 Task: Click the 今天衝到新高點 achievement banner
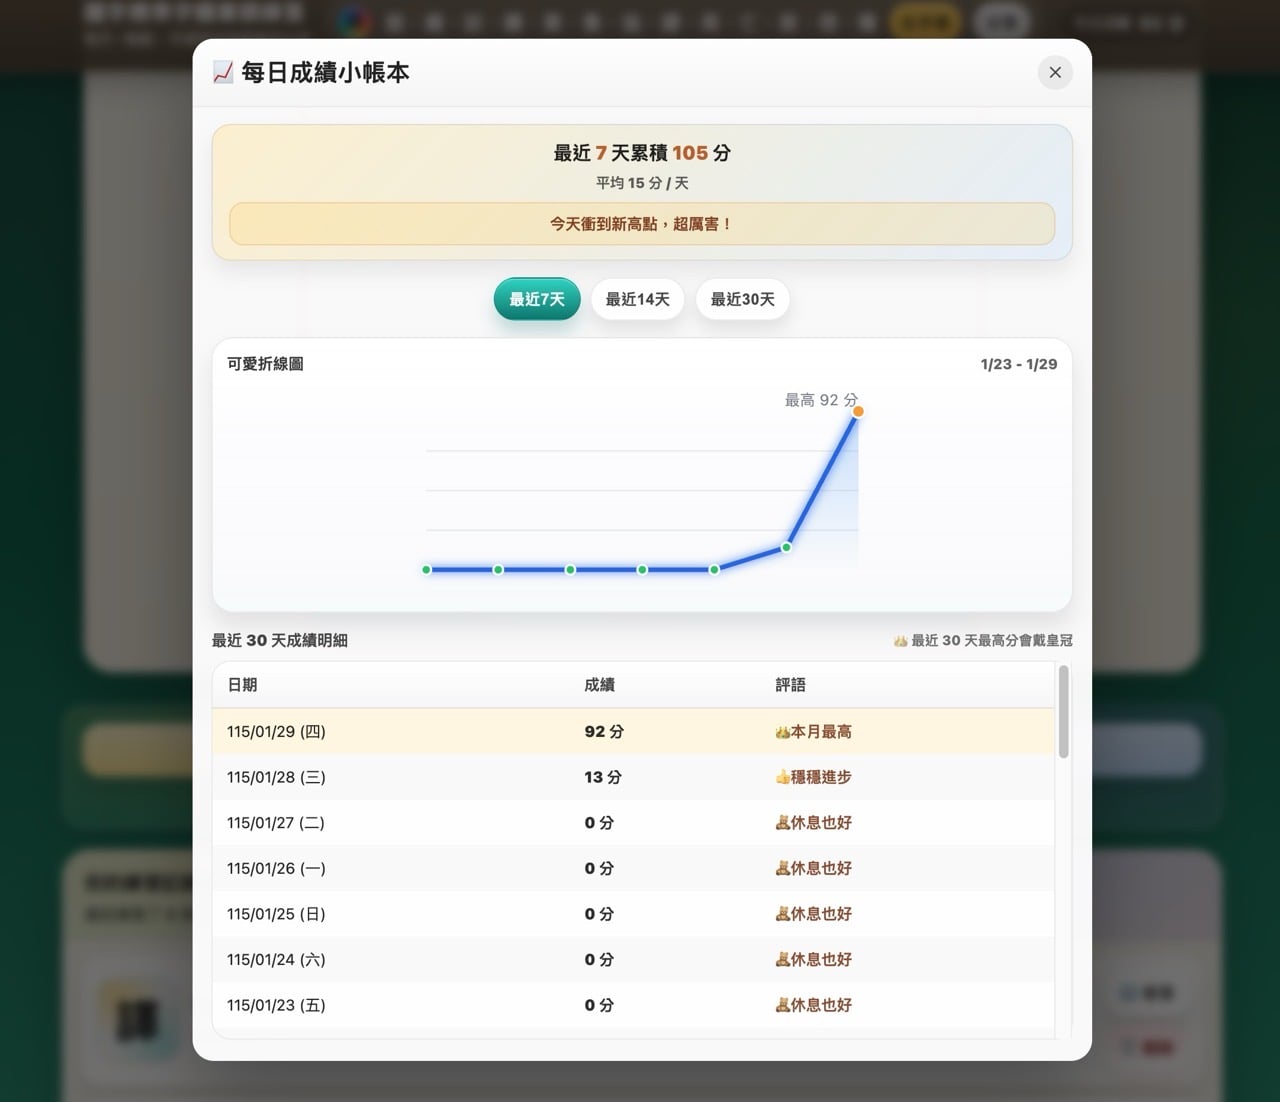pyautogui.click(x=642, y=224)
